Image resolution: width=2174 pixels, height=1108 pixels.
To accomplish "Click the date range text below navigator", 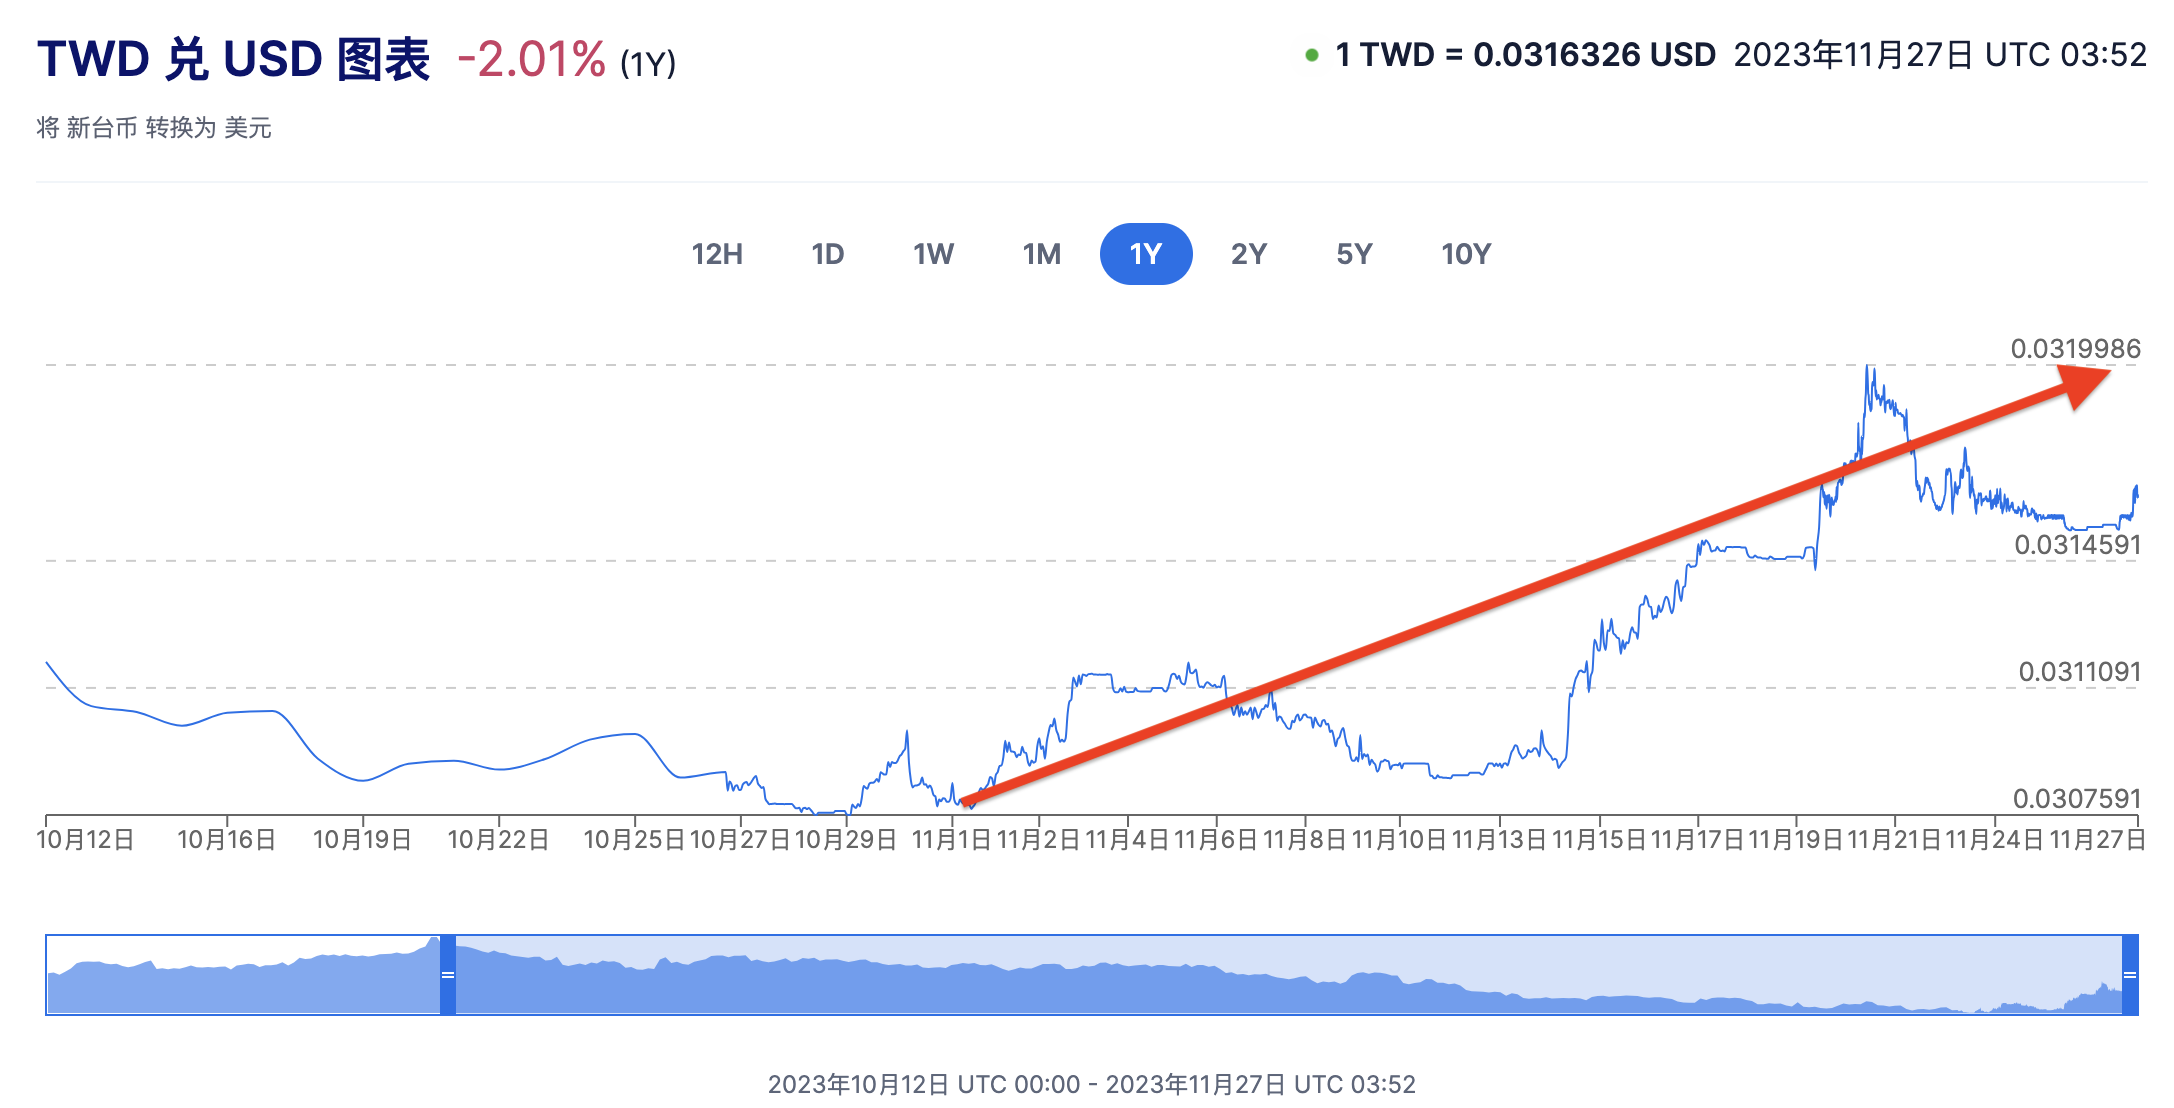I will coord(1091,1084).
